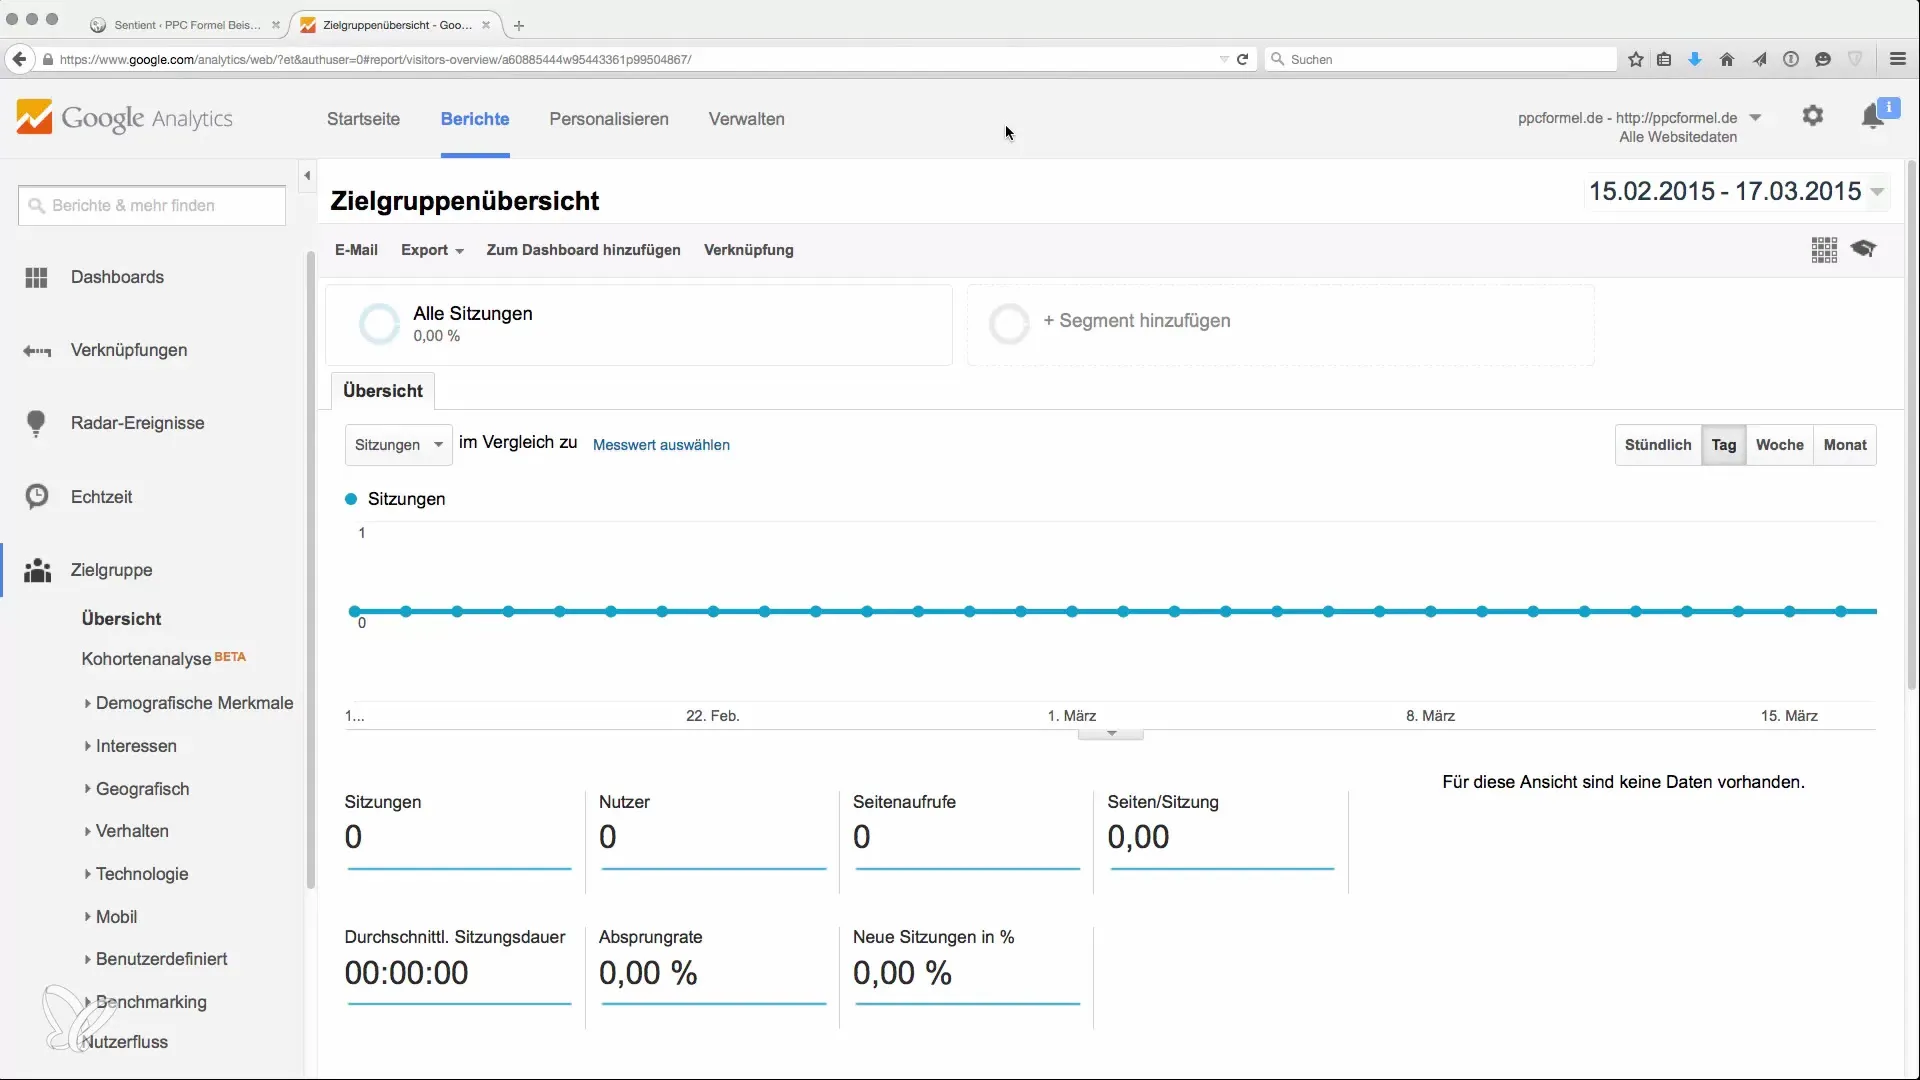Collapse the sidebar with the arrow handle

tap(307, 176)
